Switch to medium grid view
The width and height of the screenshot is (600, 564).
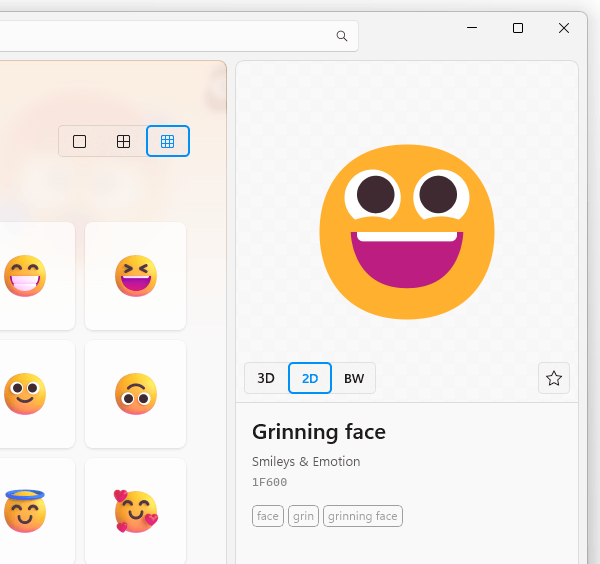[123, 141]
